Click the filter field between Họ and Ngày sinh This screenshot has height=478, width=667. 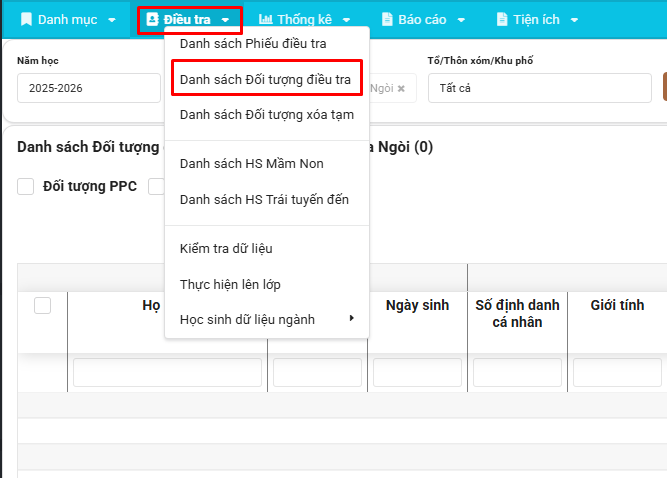[x=317, y=373]
